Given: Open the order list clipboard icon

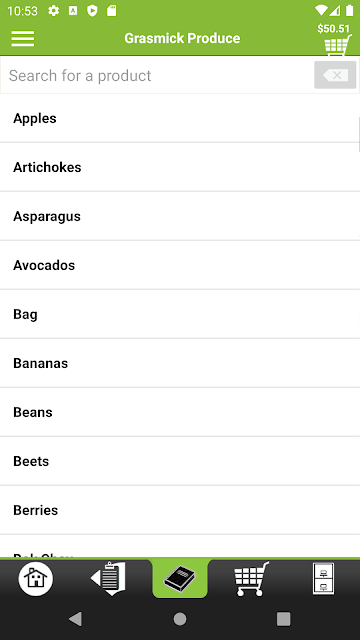Looking at the screenshot, I should 108,578.
